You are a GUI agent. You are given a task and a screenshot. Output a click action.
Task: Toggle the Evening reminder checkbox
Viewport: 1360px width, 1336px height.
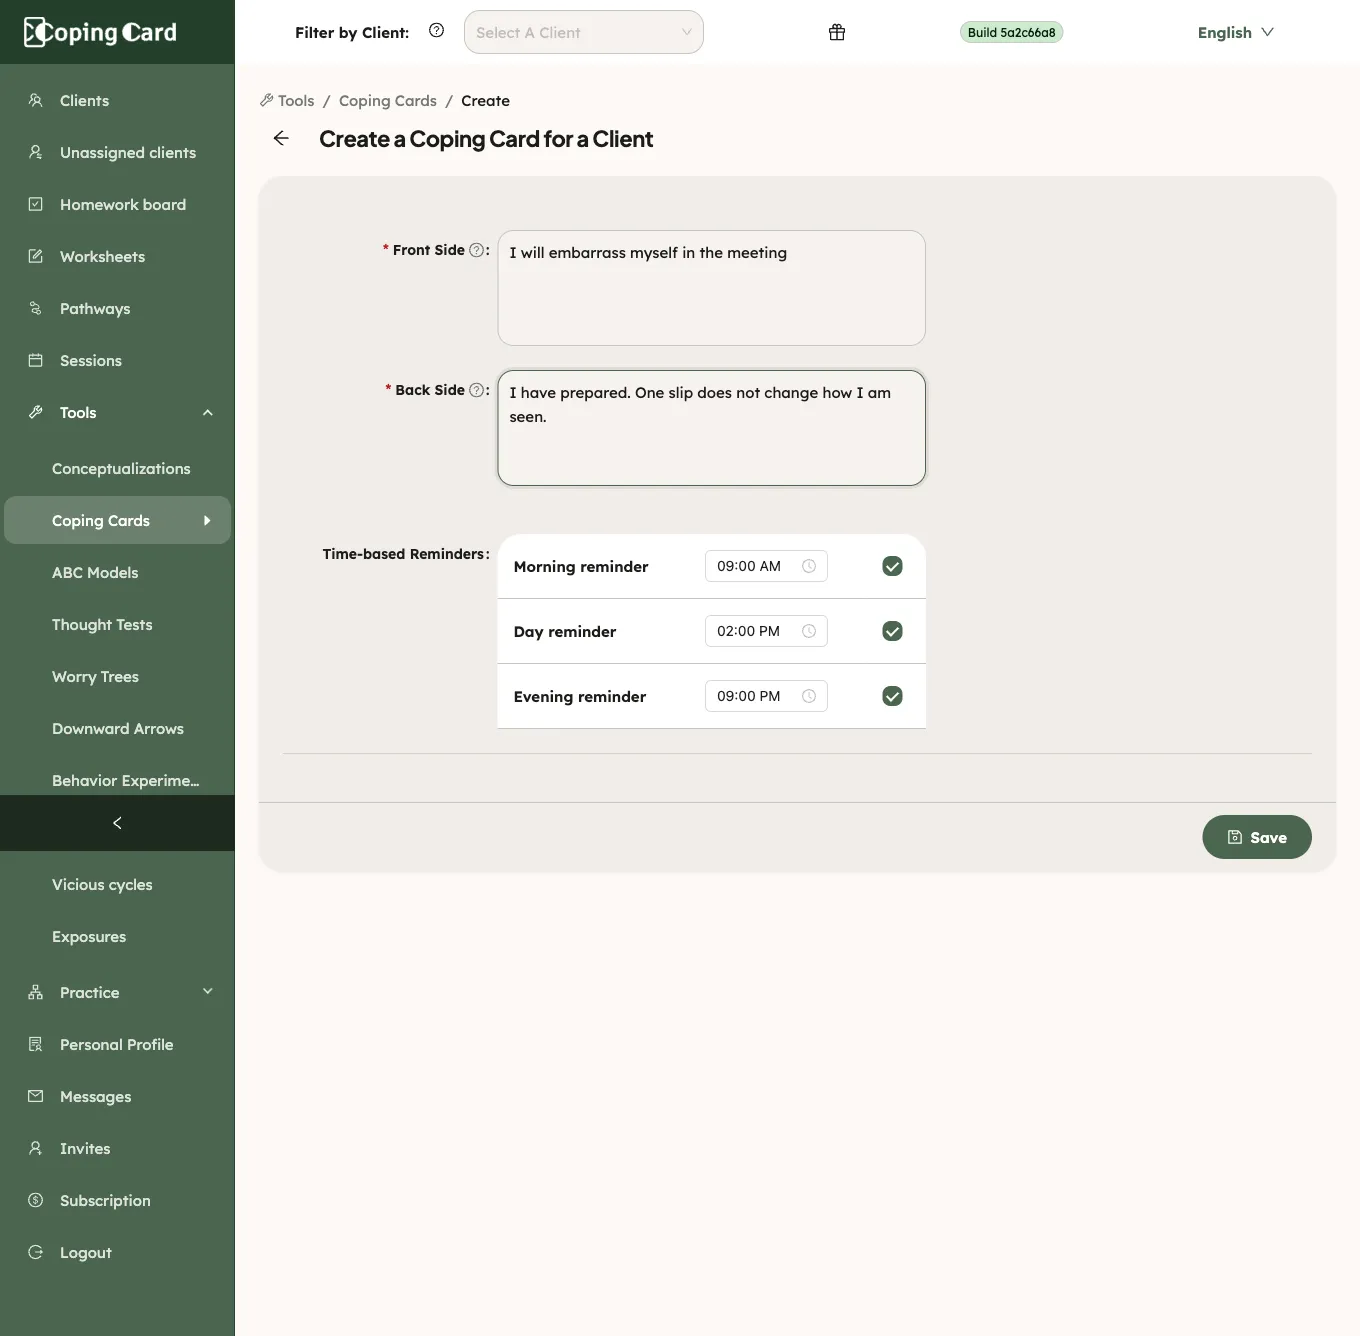pyautogui.click(x=893, y=696)
